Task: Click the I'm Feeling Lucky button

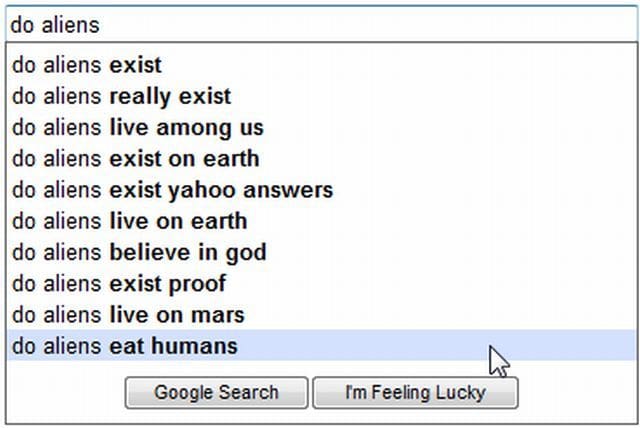Action: (x=415, y=393)
